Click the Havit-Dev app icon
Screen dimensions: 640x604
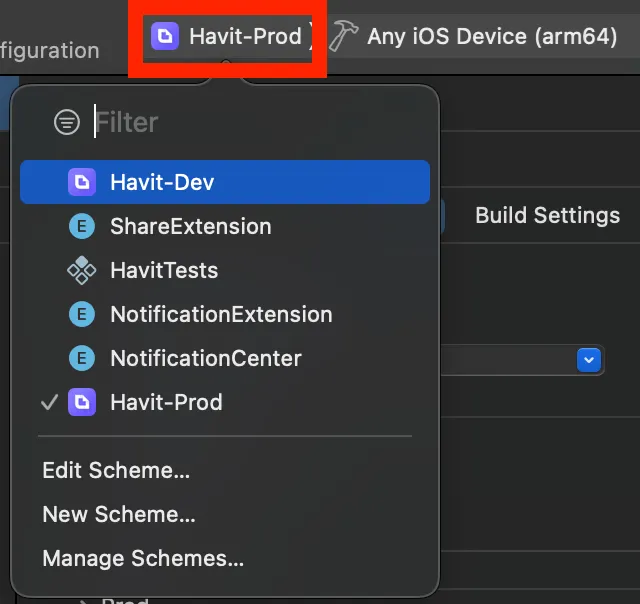point(81,182)
